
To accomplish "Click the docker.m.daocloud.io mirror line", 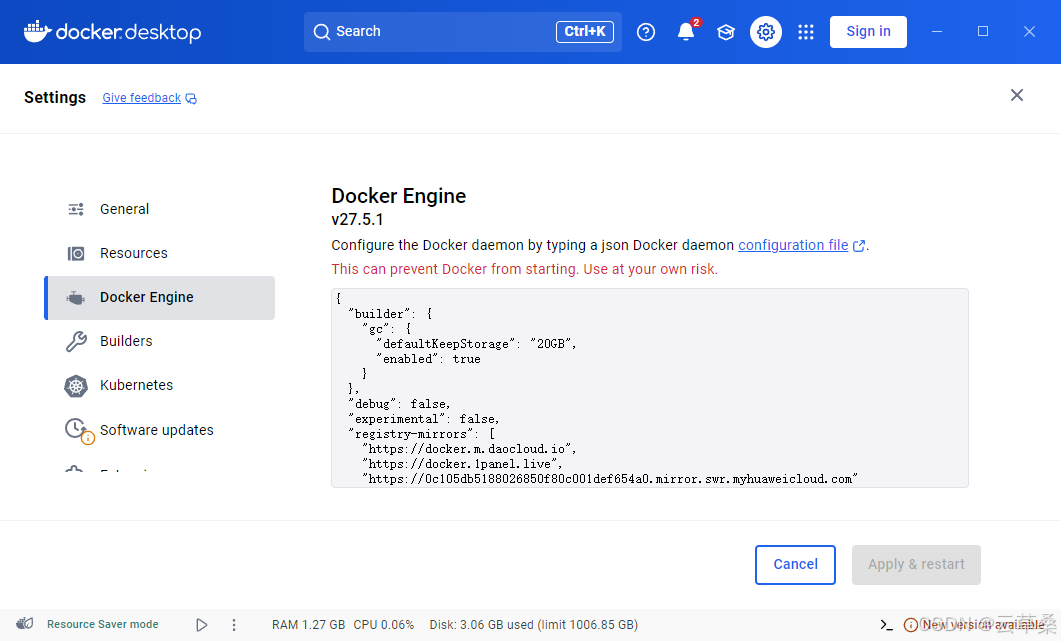I will pos(470,449).
